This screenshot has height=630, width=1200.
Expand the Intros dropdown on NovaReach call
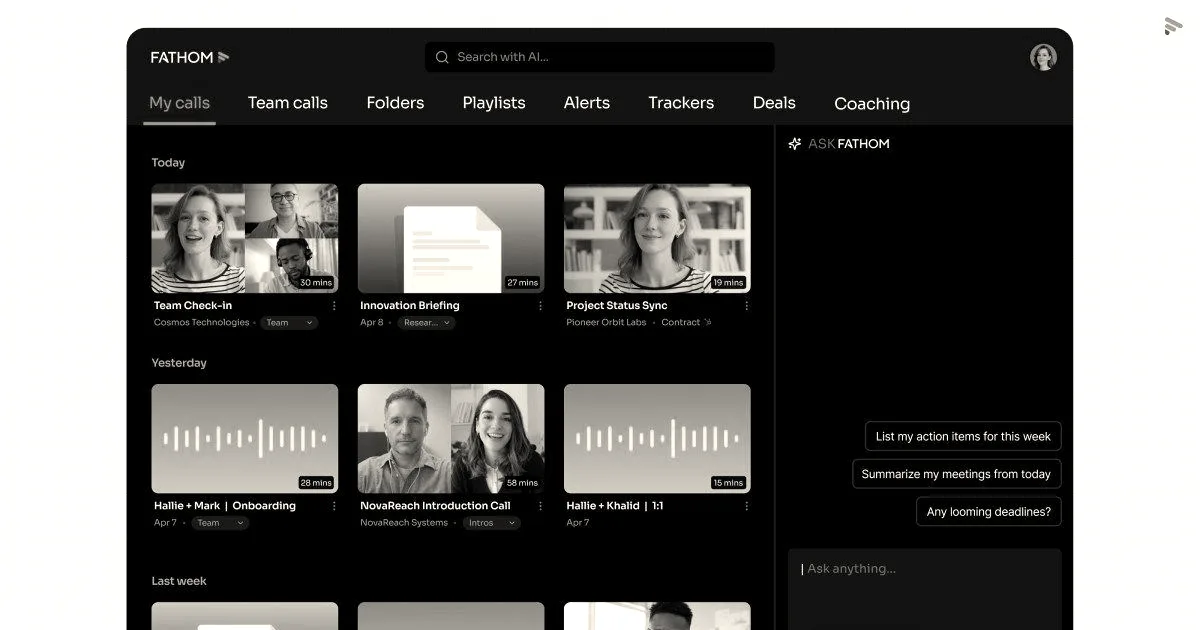click(x=492, y=523)
